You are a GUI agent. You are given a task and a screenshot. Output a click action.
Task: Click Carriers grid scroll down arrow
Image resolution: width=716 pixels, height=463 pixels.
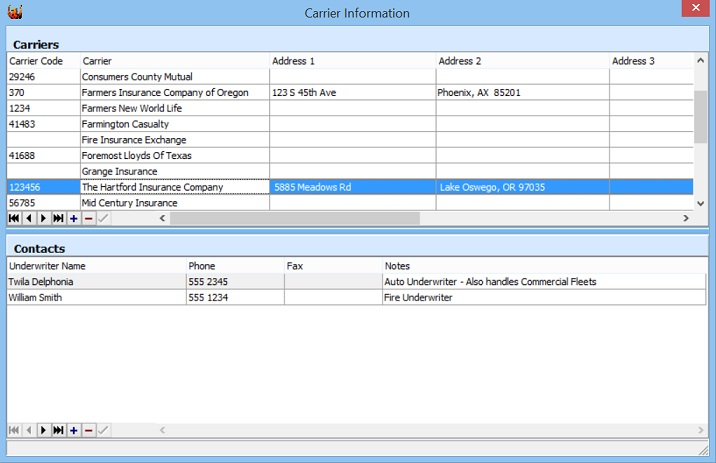click(700, 204)
